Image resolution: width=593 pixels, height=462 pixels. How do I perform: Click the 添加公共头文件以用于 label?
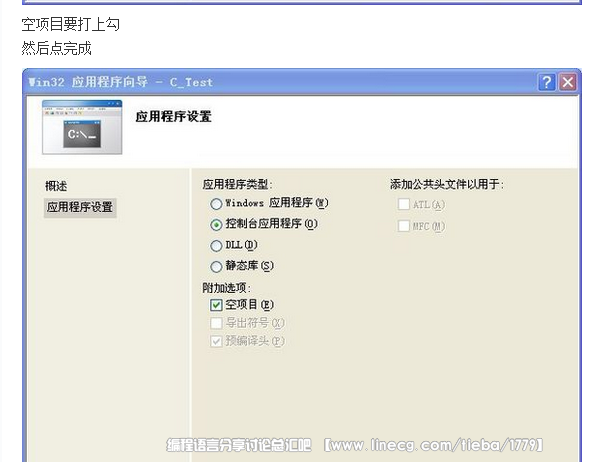447,184
